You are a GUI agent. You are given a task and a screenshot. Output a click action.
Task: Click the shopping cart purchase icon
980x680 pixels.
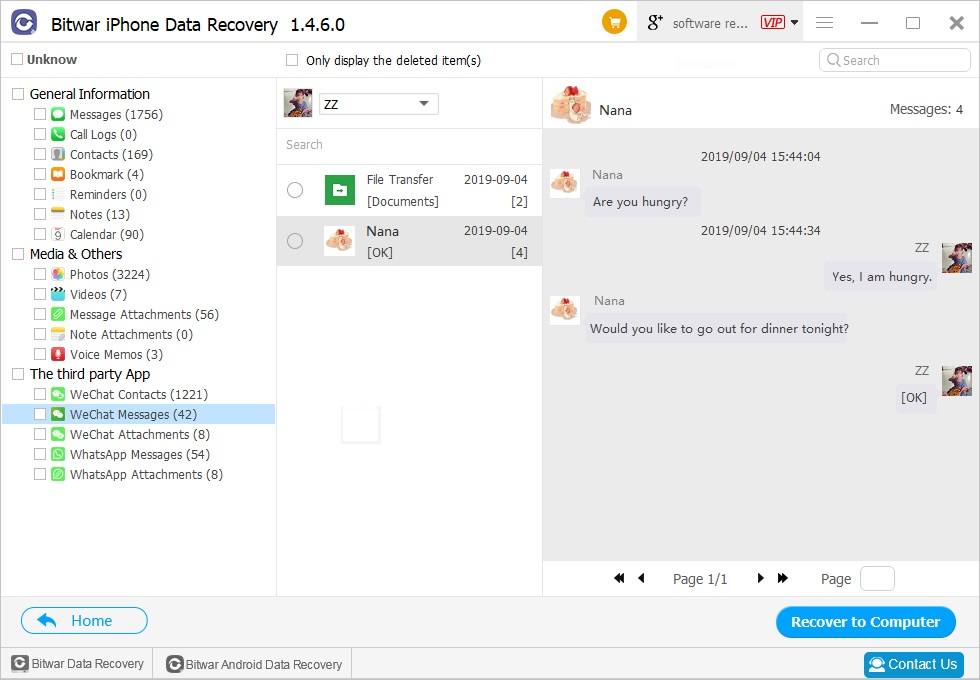[x=614, y=22]
